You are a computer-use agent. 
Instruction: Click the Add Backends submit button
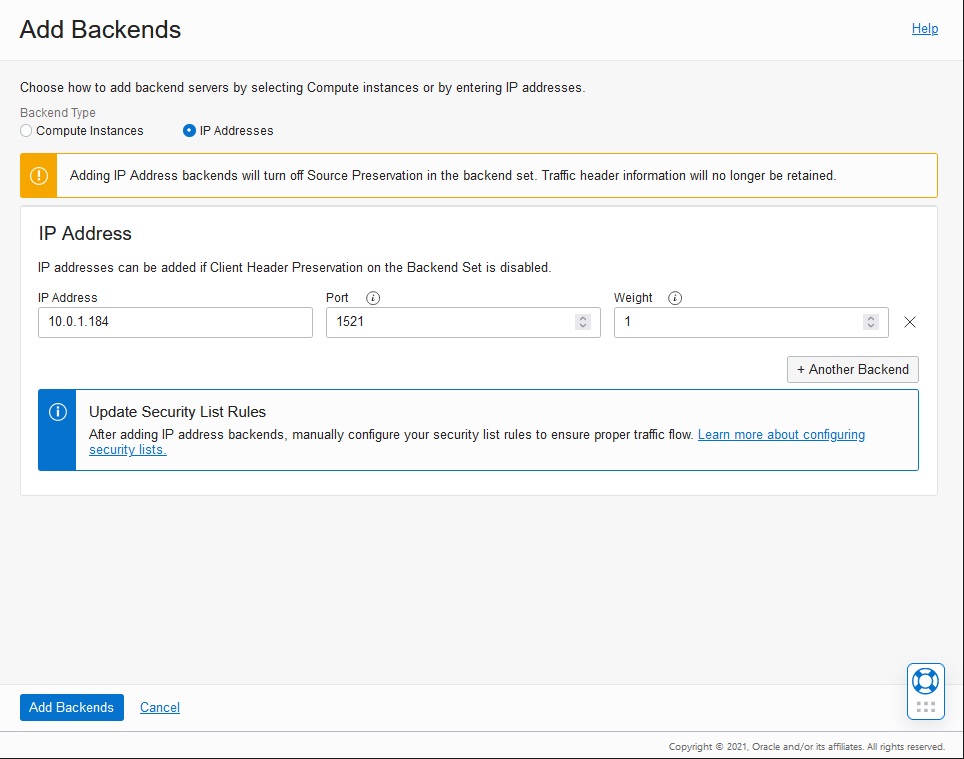click(x=71, y=707)
